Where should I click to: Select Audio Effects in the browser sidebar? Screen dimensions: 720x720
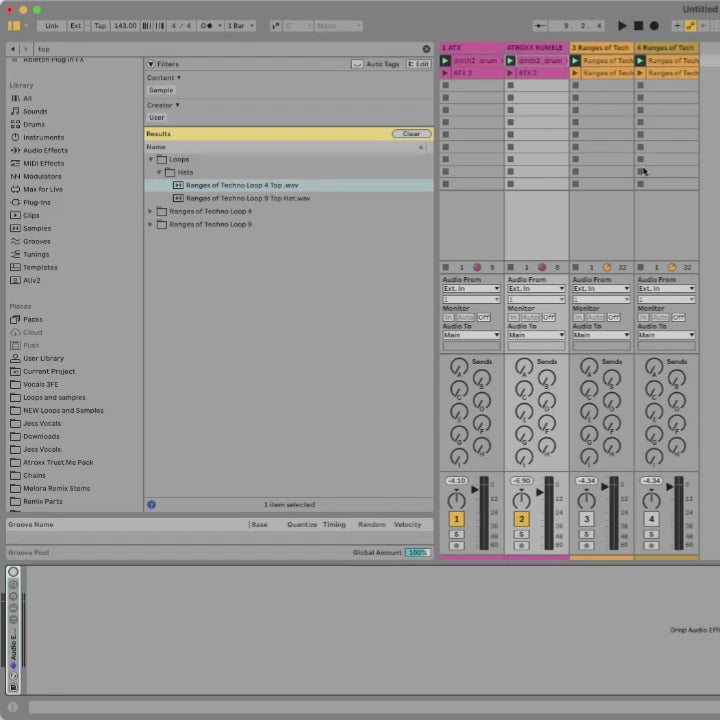tap(45, 150)
